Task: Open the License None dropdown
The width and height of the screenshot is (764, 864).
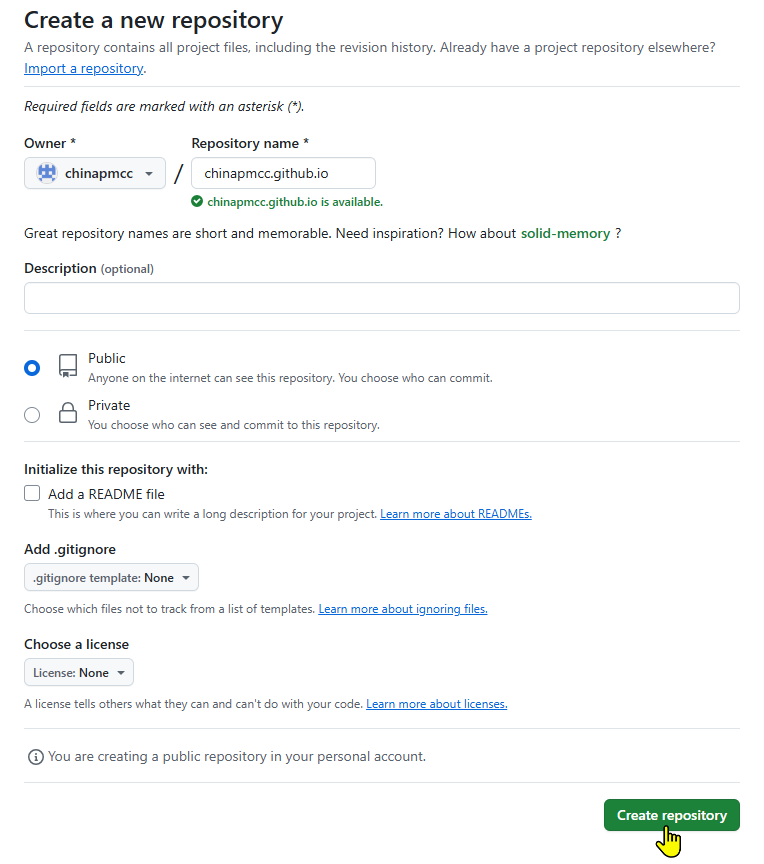Action: click(79, 673)
